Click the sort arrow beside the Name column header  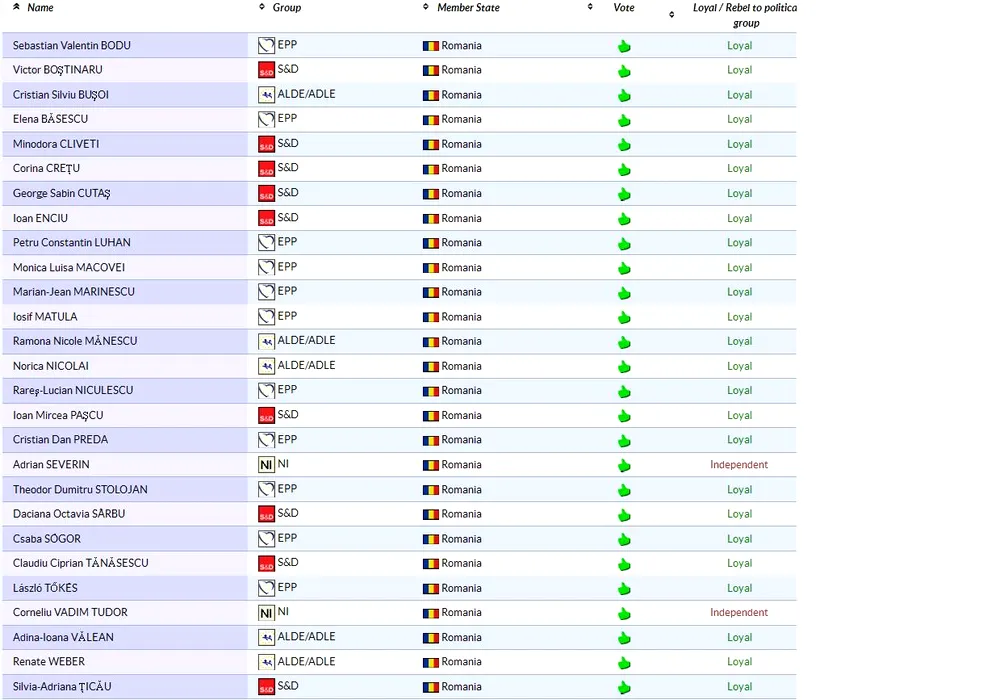click(x=16, y=7)
